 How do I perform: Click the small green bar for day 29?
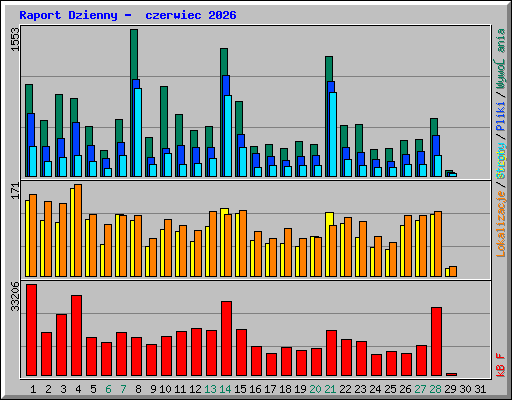click(x=449, y=172)
